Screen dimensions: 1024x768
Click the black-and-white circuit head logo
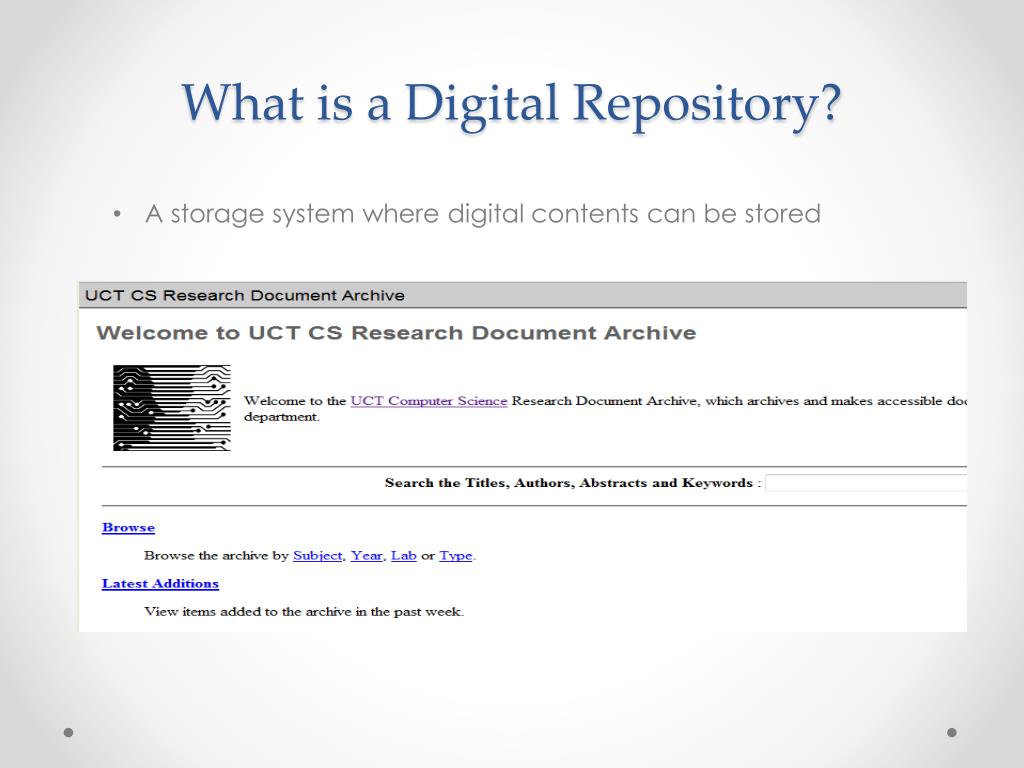172,408
